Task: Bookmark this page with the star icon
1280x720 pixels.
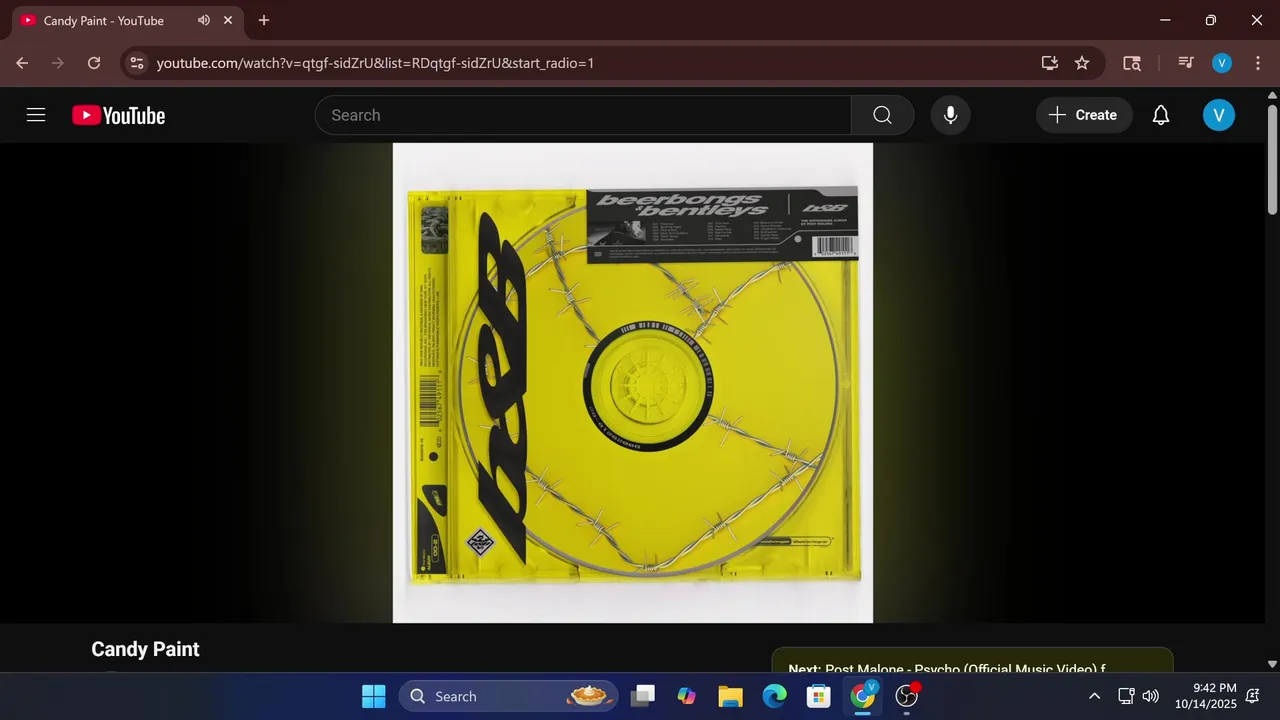Action: (1082, 63)
